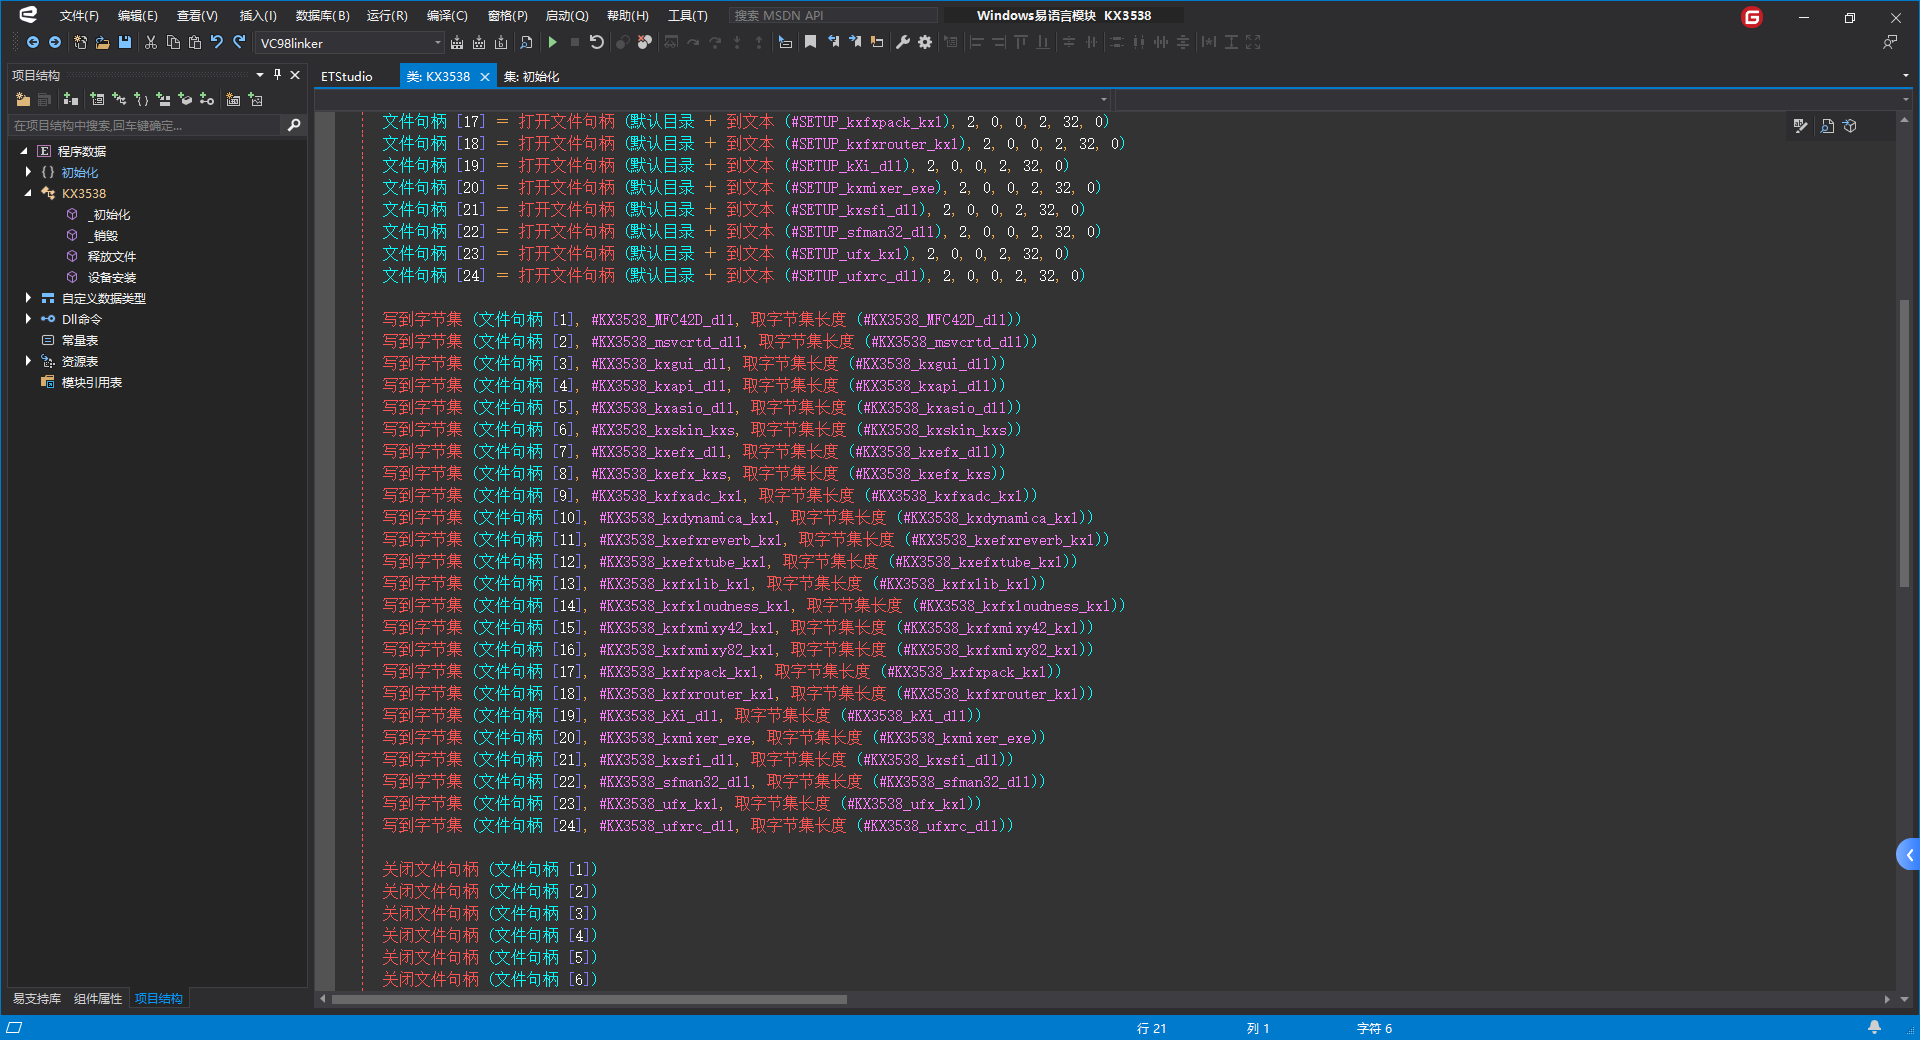Open the 工具(T) menu
This screenshot has height=1040, width=1920.
(688, 16)
